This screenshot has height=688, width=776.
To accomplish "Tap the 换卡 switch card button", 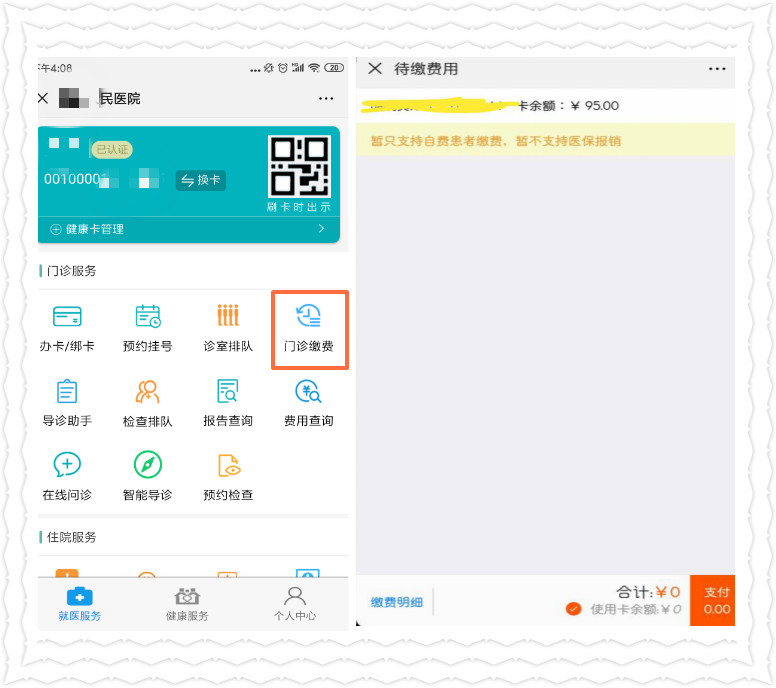I will 201,180.
